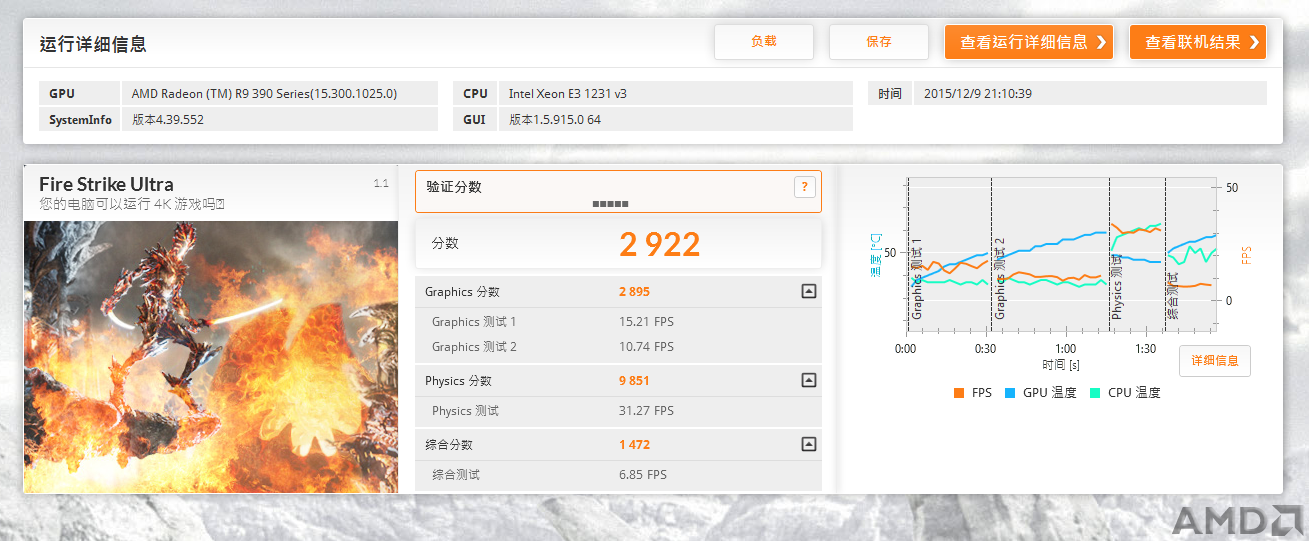Select Physics 测试 result 31.27 FPS
Screen dimensions: 1309x541
click(x=646, y=411)
